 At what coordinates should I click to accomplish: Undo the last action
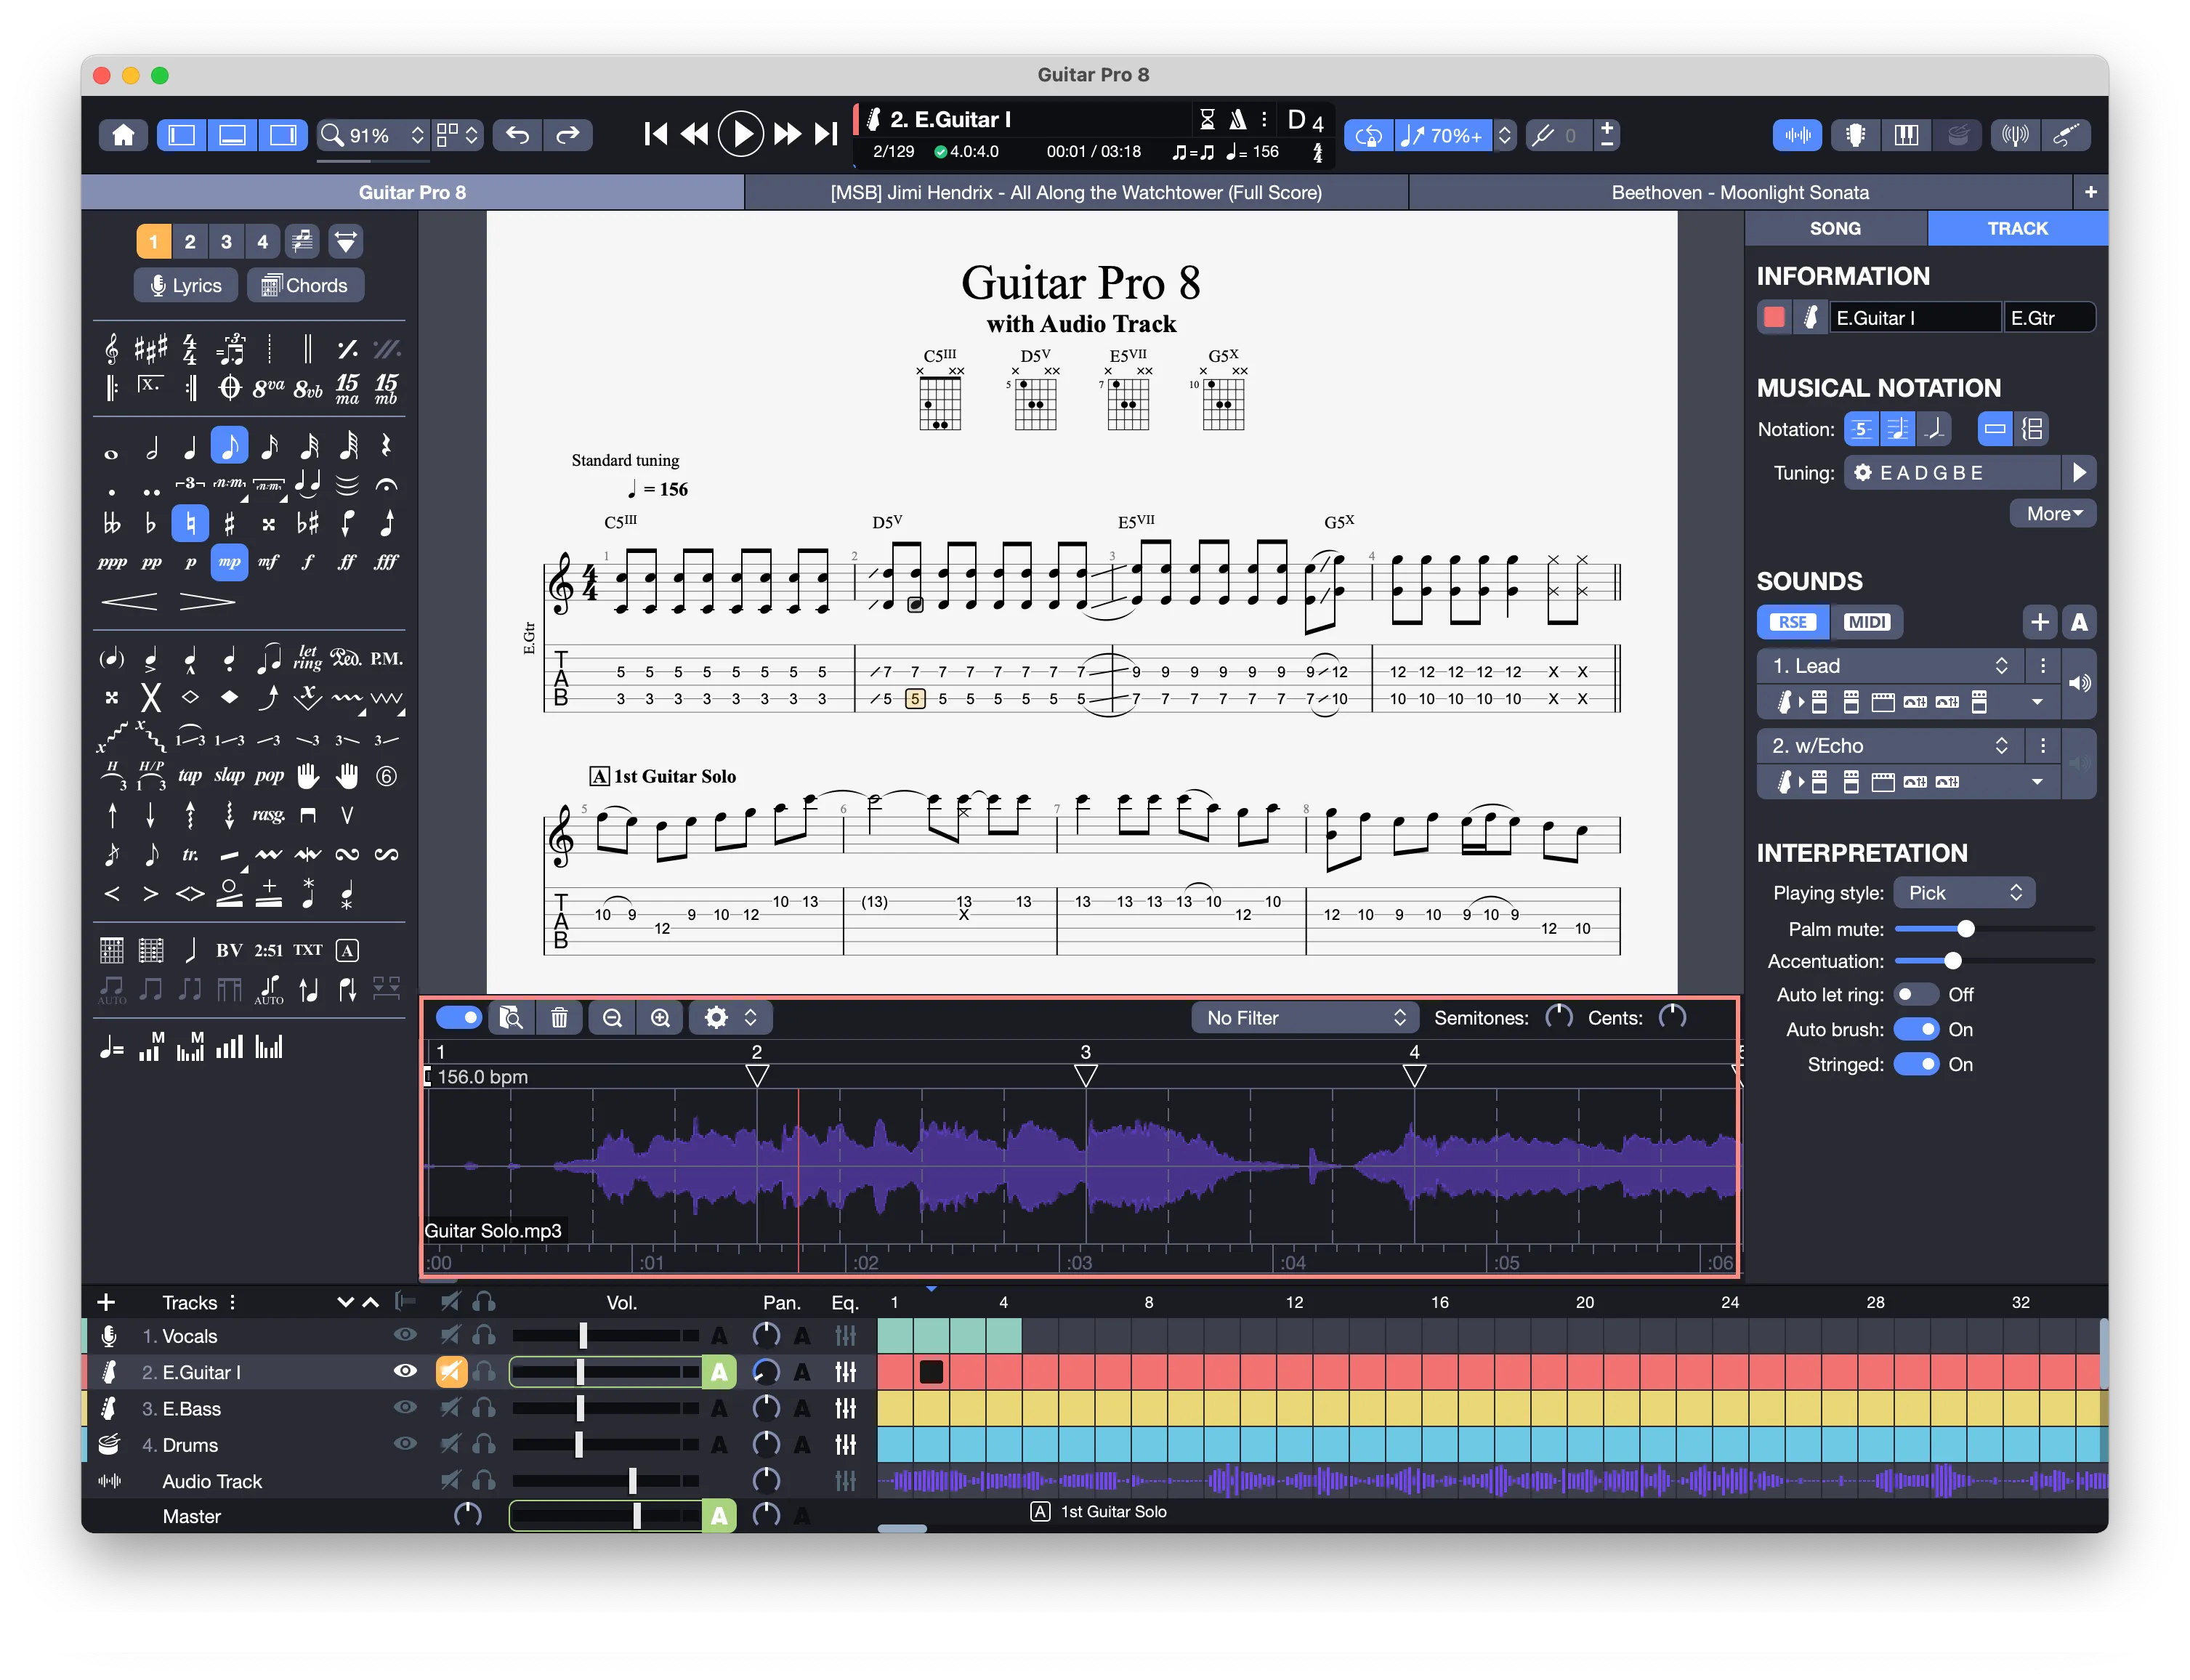[517, 135]
